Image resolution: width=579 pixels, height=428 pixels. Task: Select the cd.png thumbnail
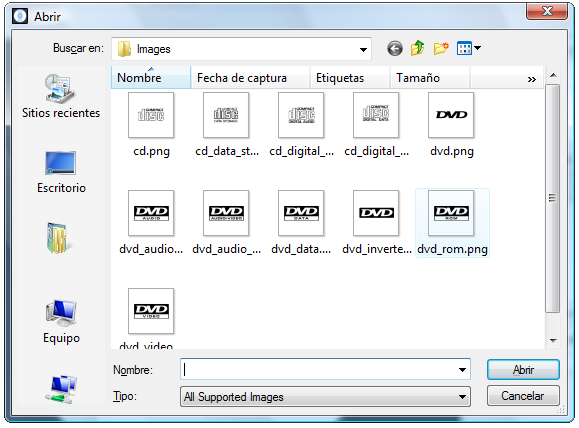point(151,115)
